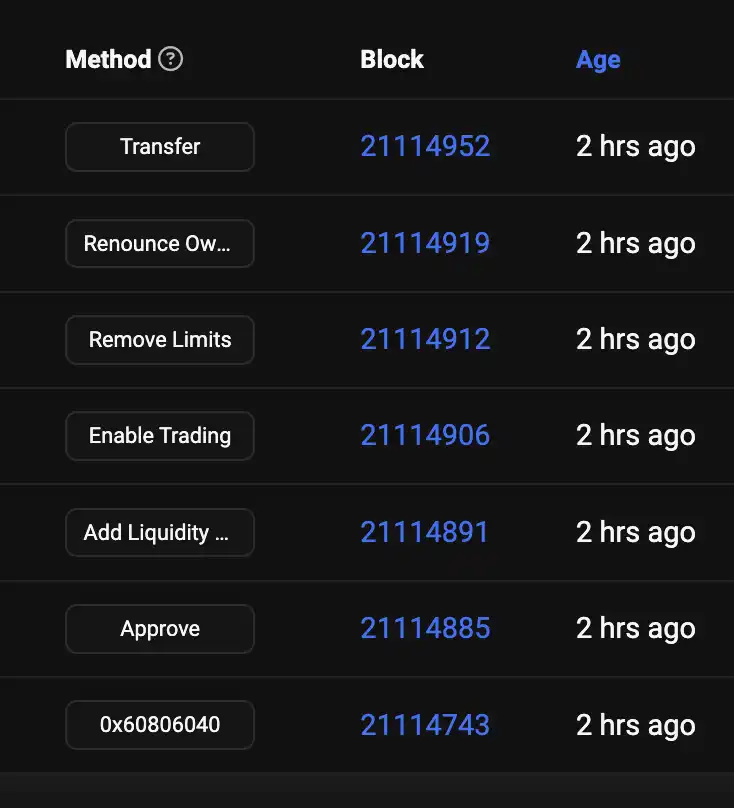
Task: Click the Block column header text
Action: point(392,60)
